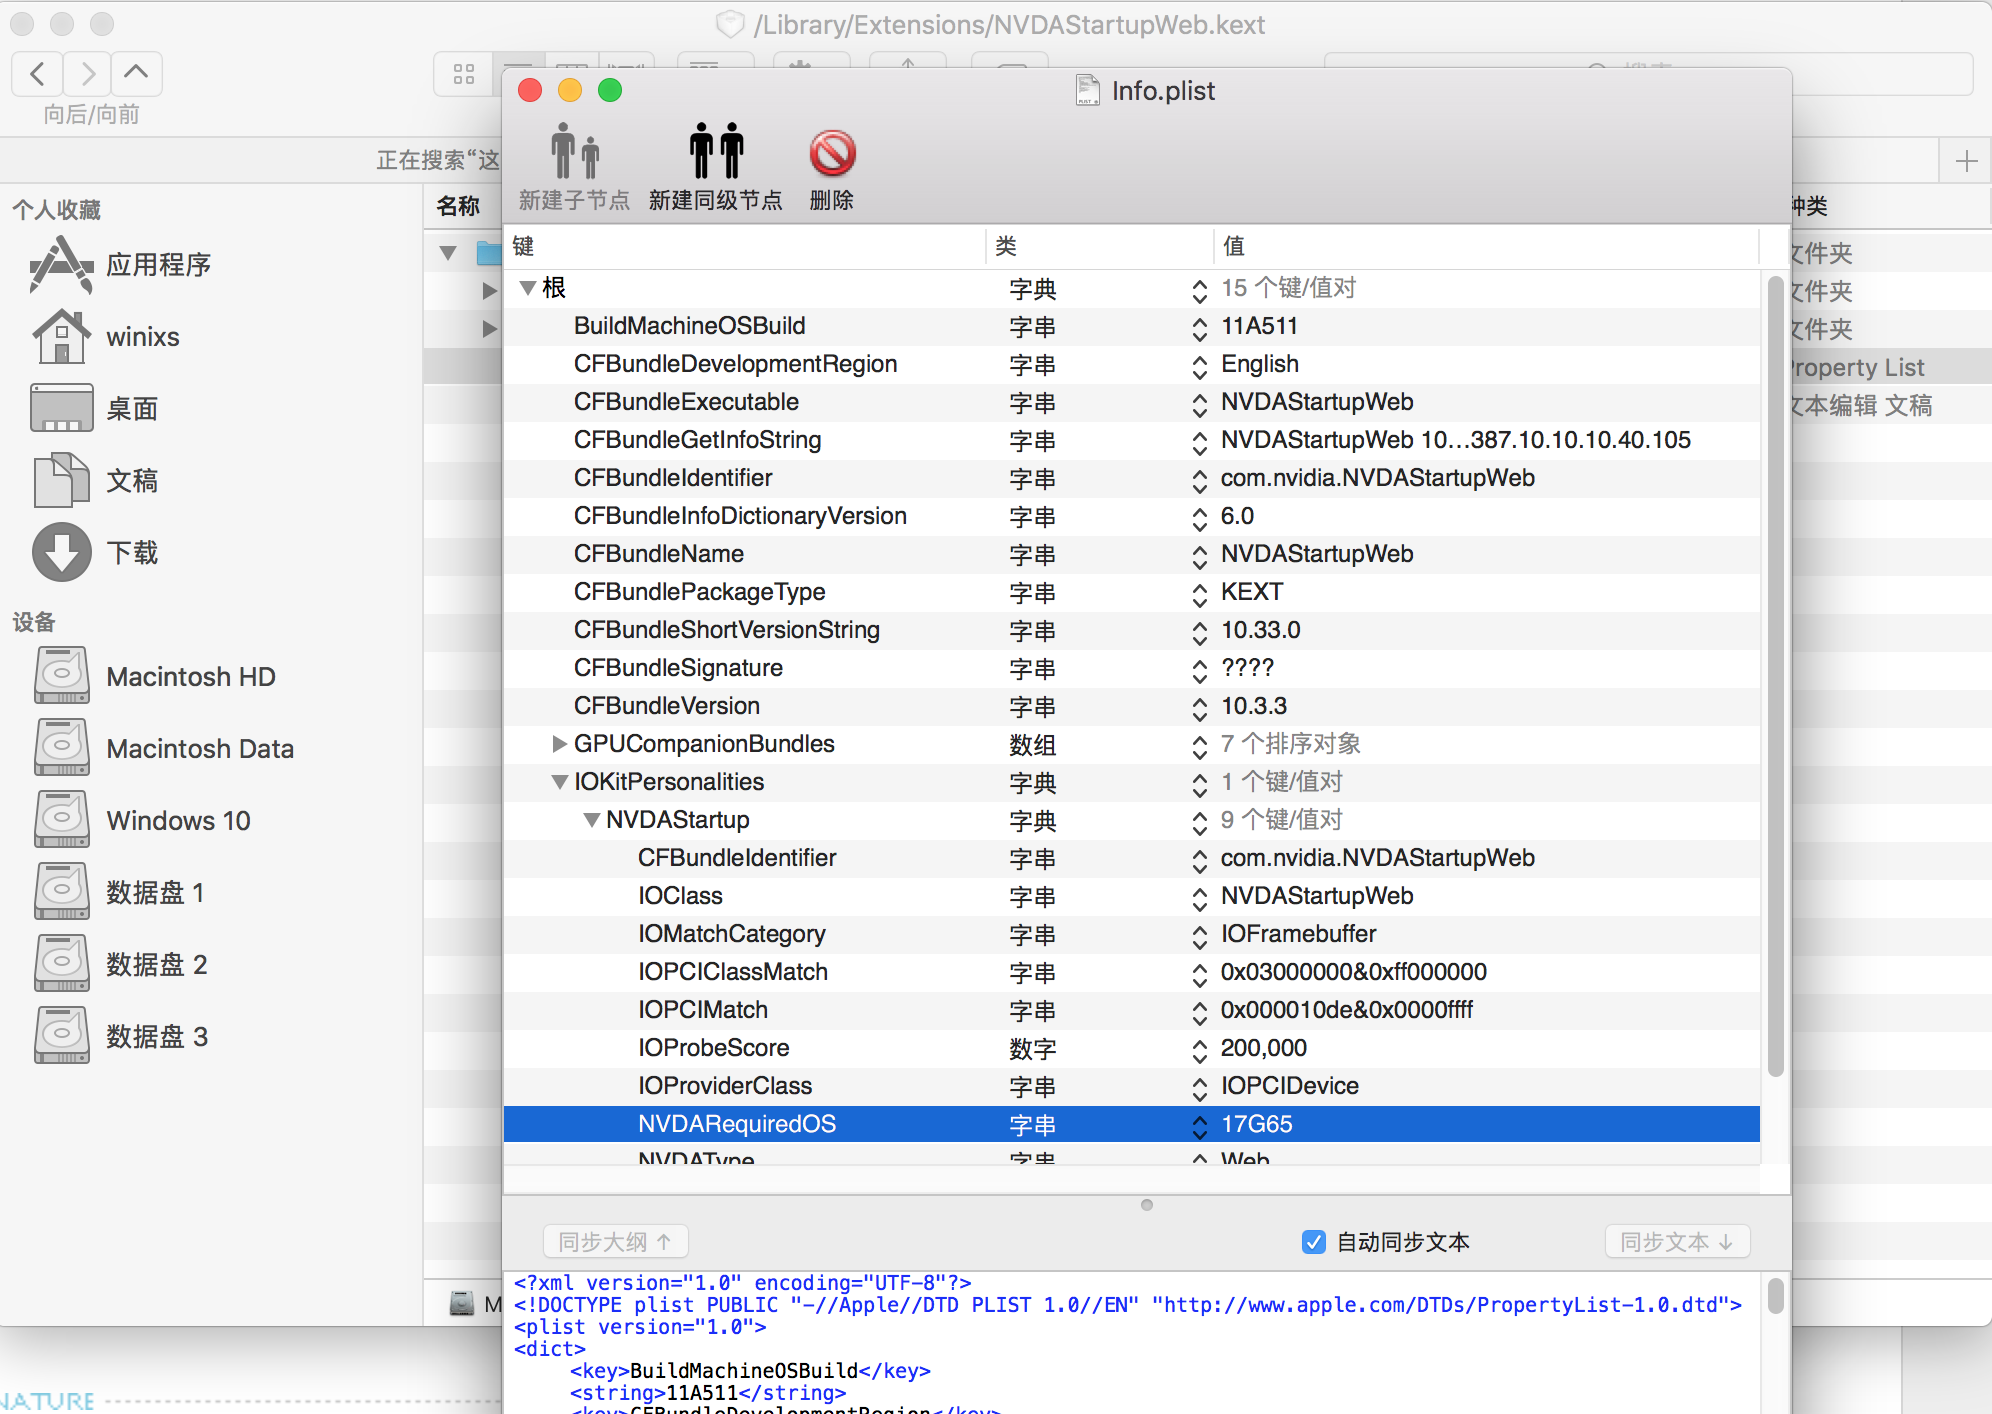
Task: Collapse the NVDAStartup dictionary
Action: pos(591,820)
